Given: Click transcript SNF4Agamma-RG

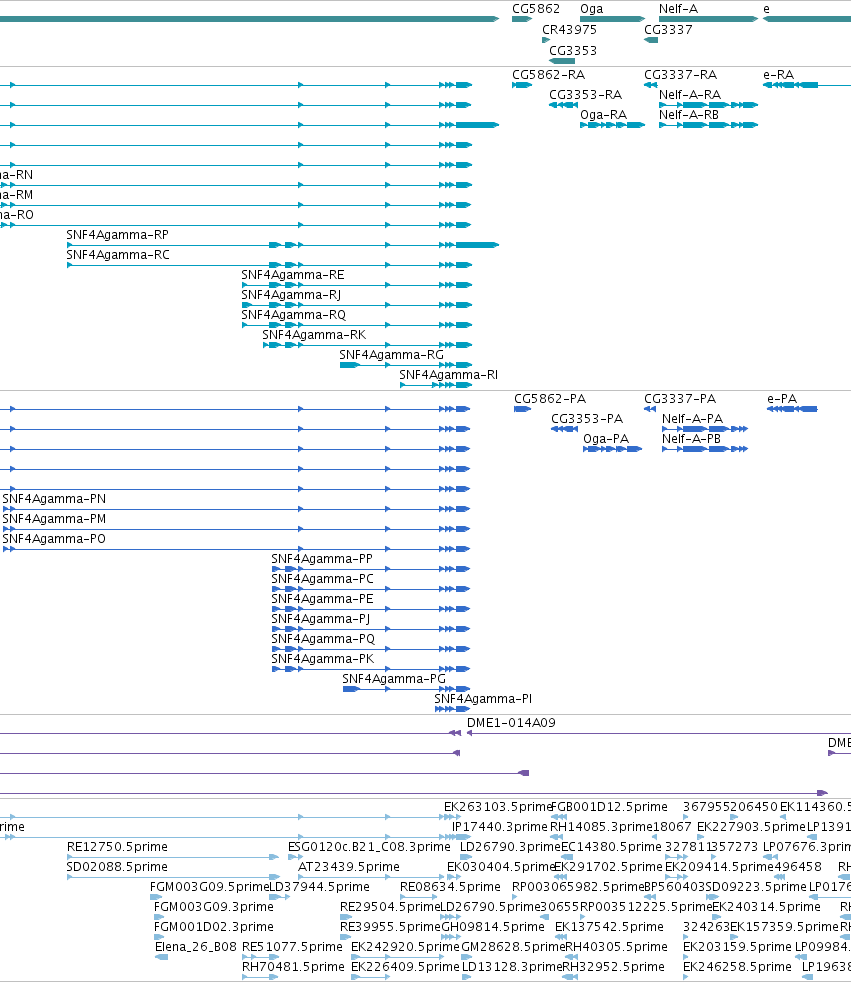Looking at the screenshot, I should click(391, 355).
